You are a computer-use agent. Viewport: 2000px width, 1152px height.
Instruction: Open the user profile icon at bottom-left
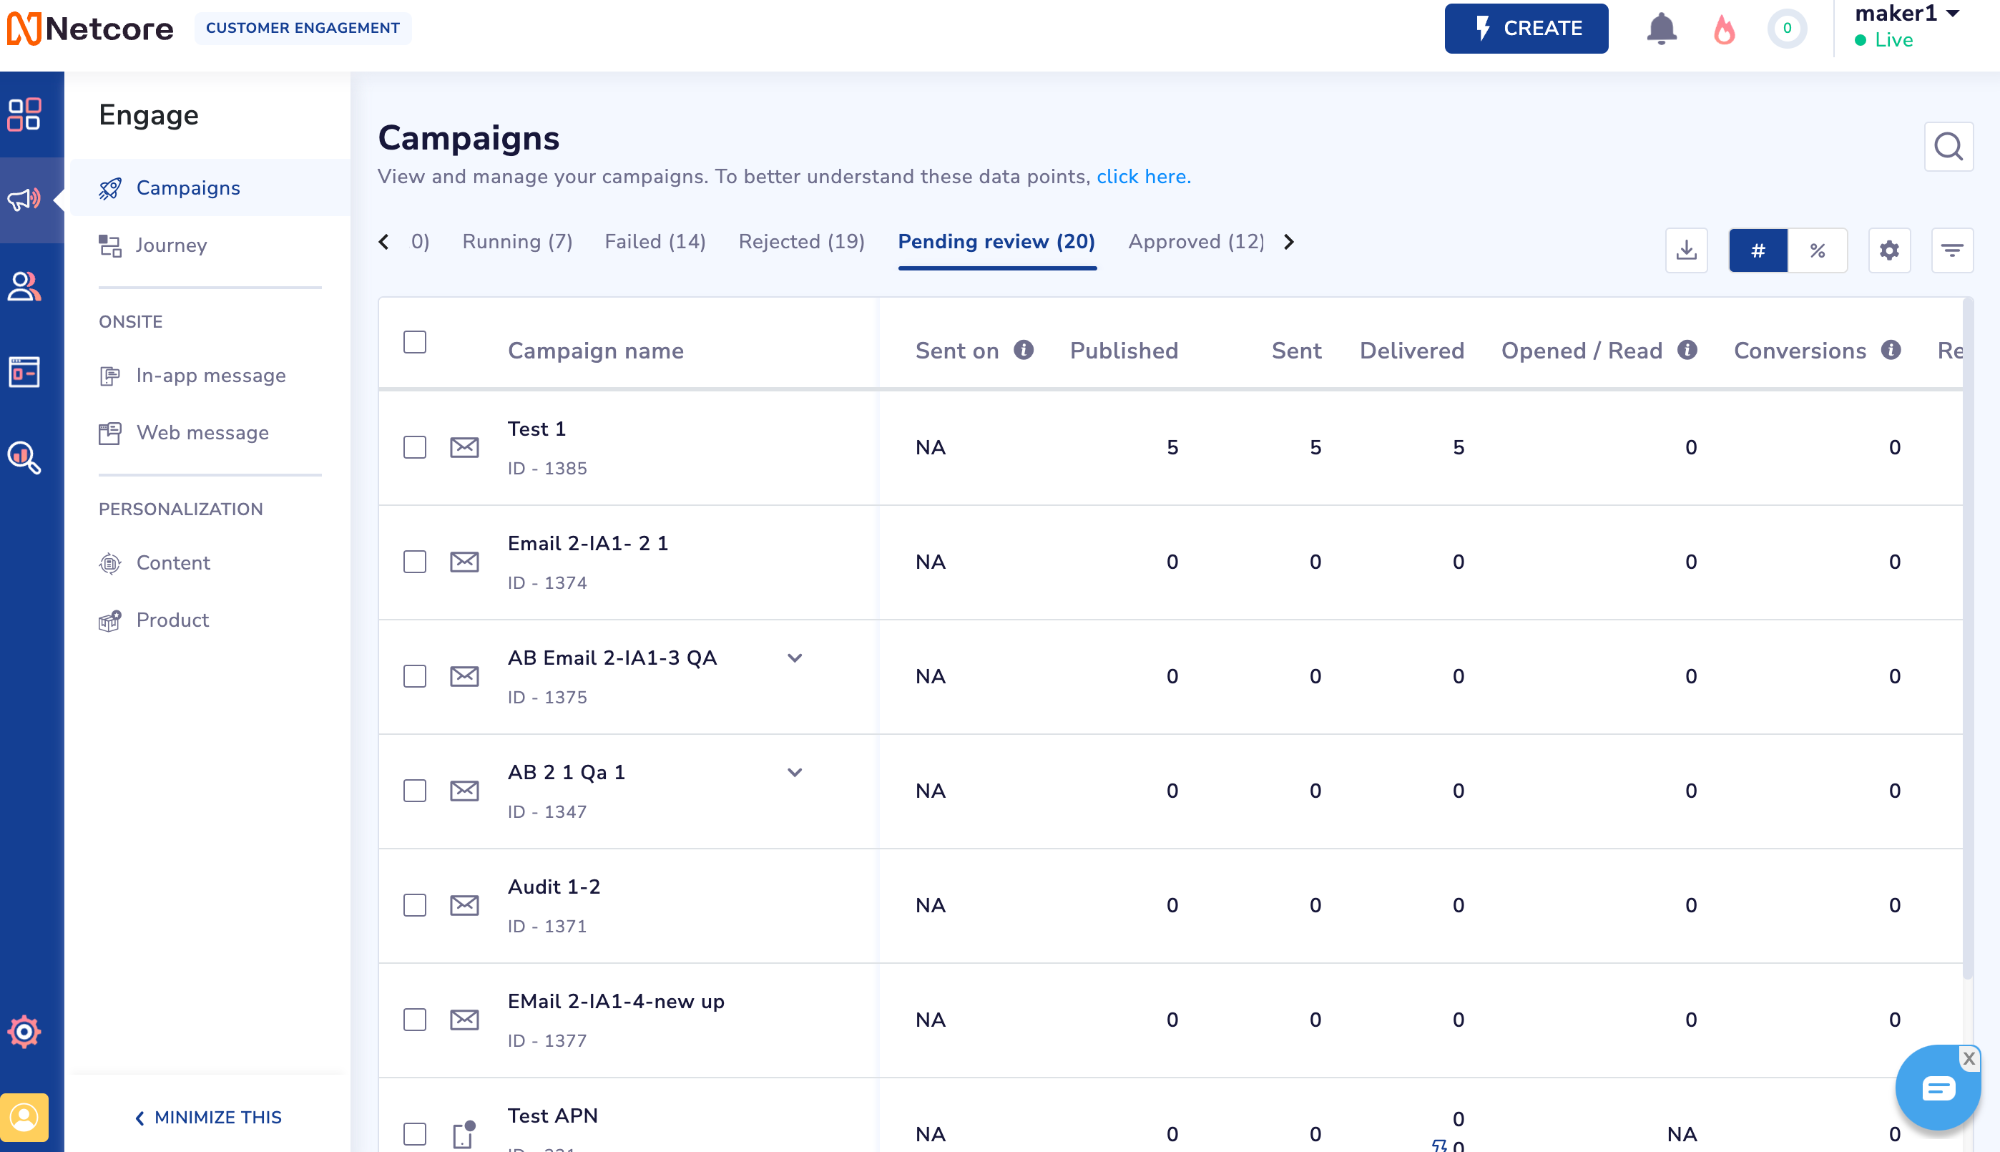[24, 1117]
